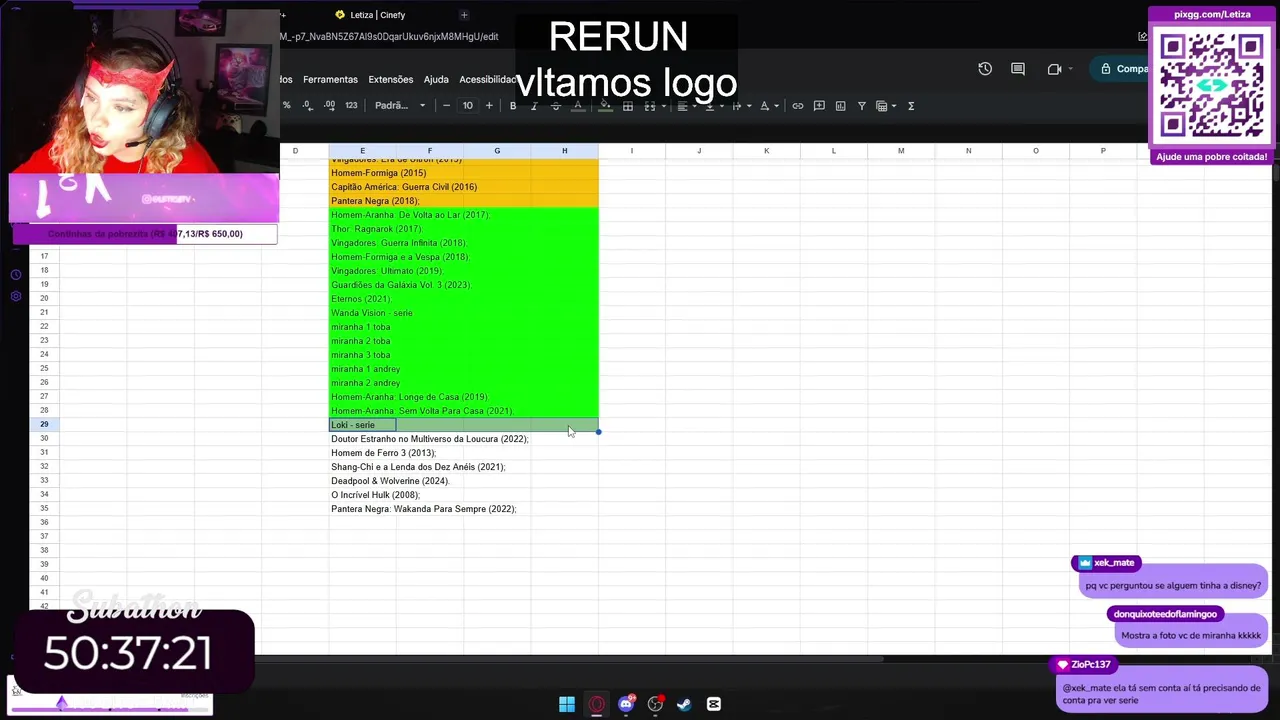The image size is (1280, 720).
Task: Click the browser address bar URL
Action: (390, 37)
